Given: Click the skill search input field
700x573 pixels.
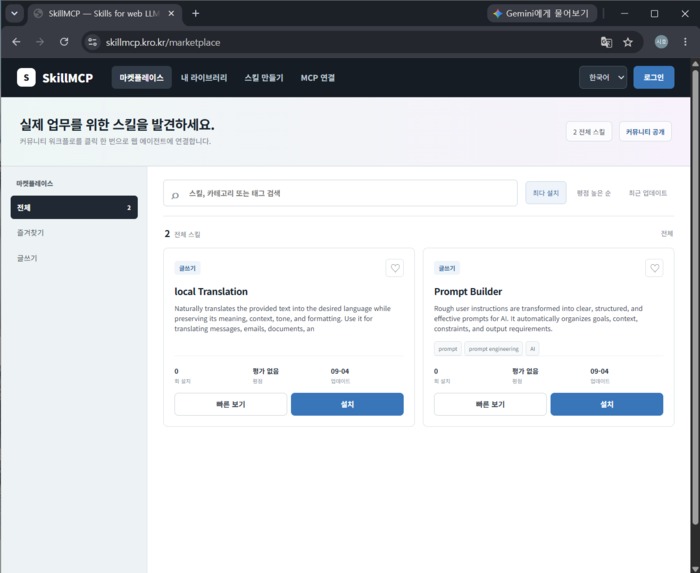Looking at the screenshot, I should click(x=340, y=193).
